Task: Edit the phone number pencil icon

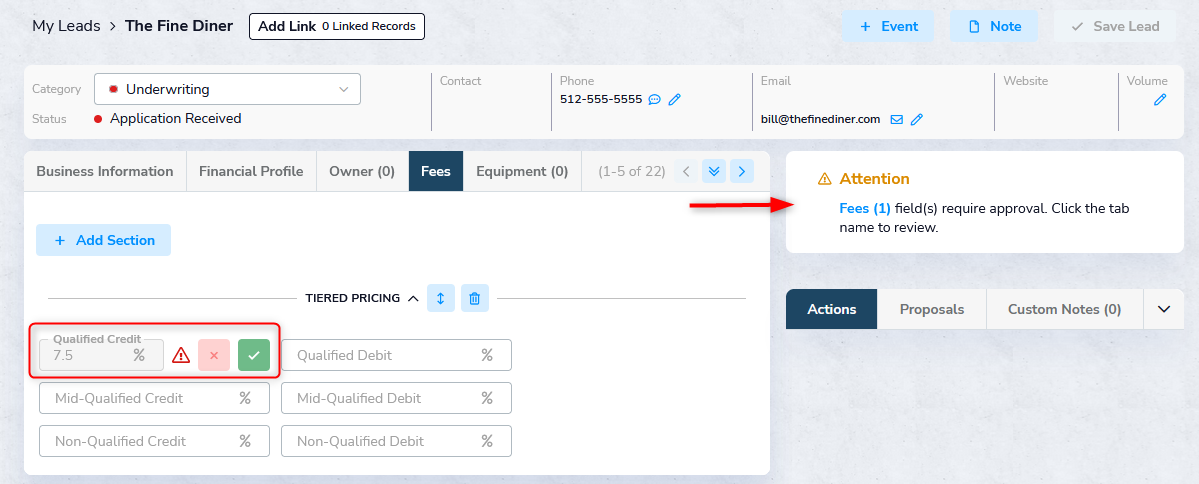Action: coord(675,99)
